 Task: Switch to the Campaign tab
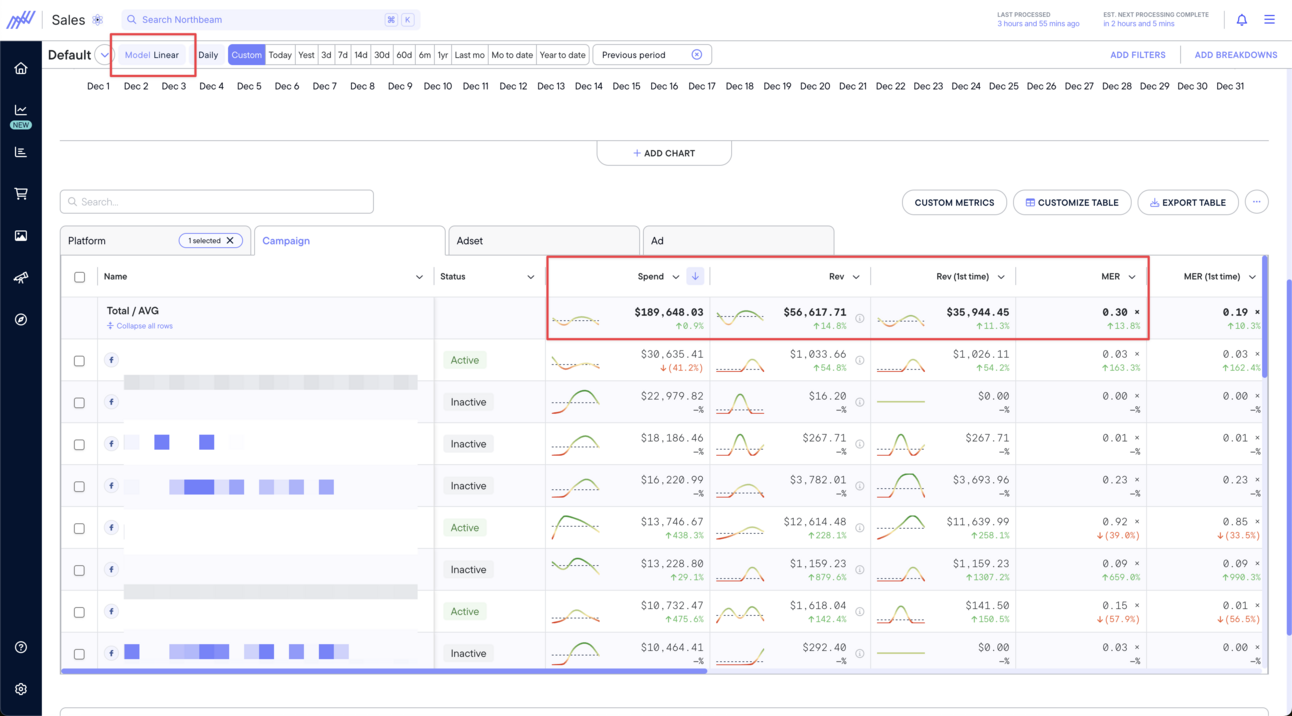tap(349, 241)
